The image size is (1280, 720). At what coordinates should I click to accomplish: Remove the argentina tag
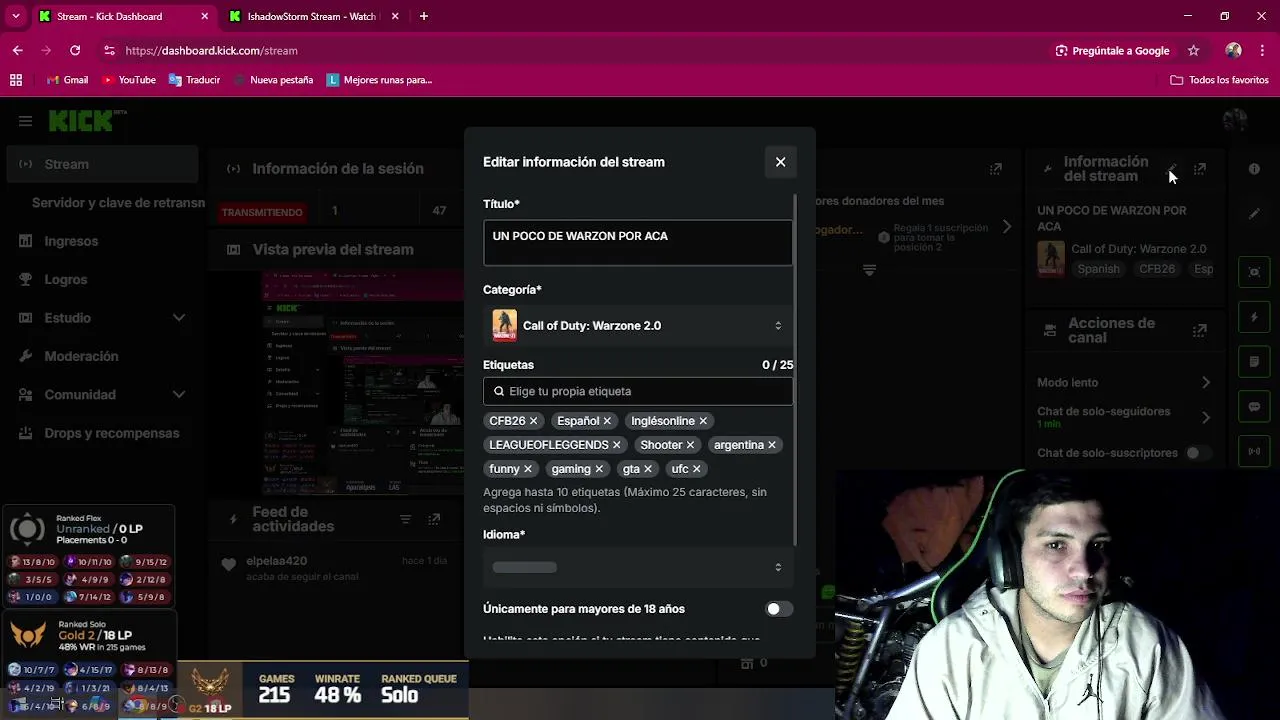[772, 445]
